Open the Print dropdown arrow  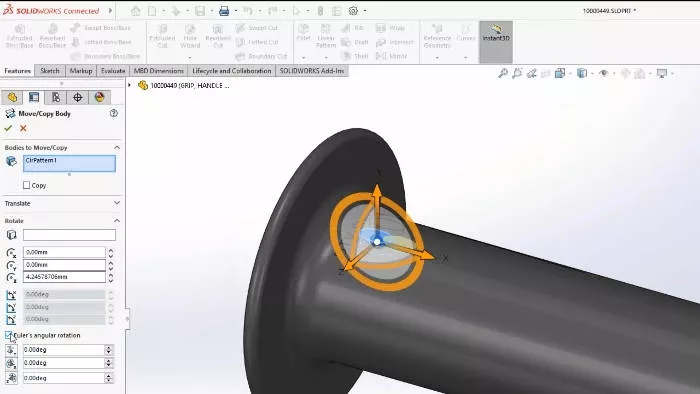point(236,11)
